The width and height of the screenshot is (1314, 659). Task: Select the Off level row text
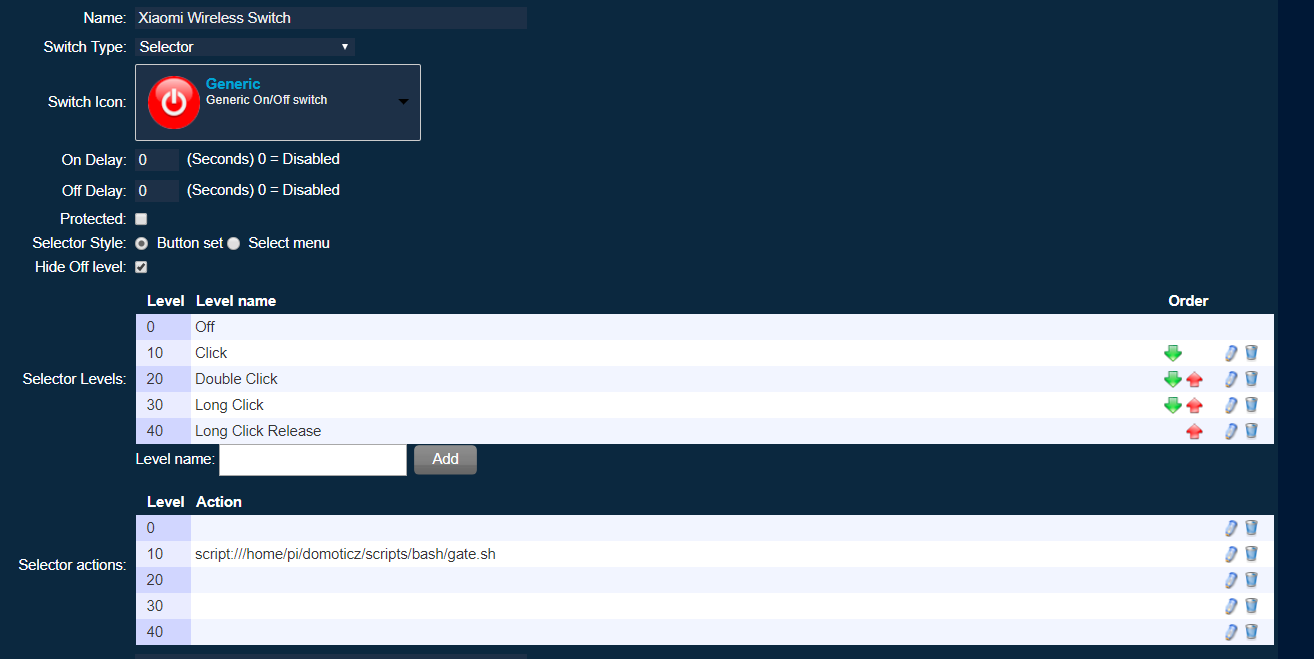(205, 327)
